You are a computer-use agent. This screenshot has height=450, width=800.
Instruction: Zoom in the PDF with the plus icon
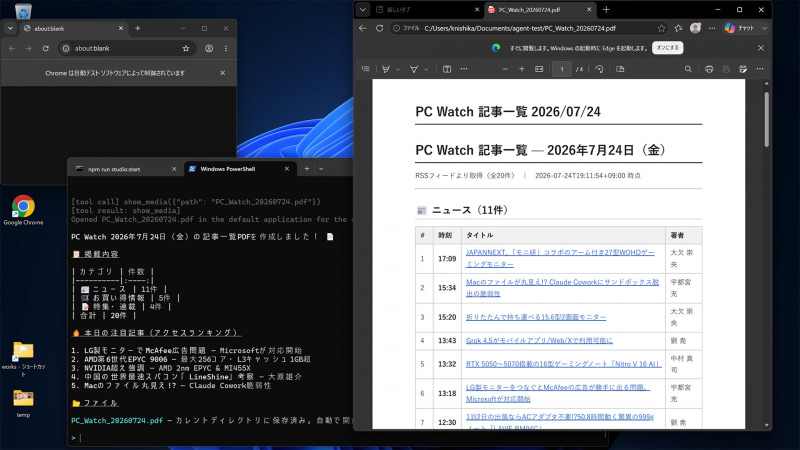pos(521,69)
